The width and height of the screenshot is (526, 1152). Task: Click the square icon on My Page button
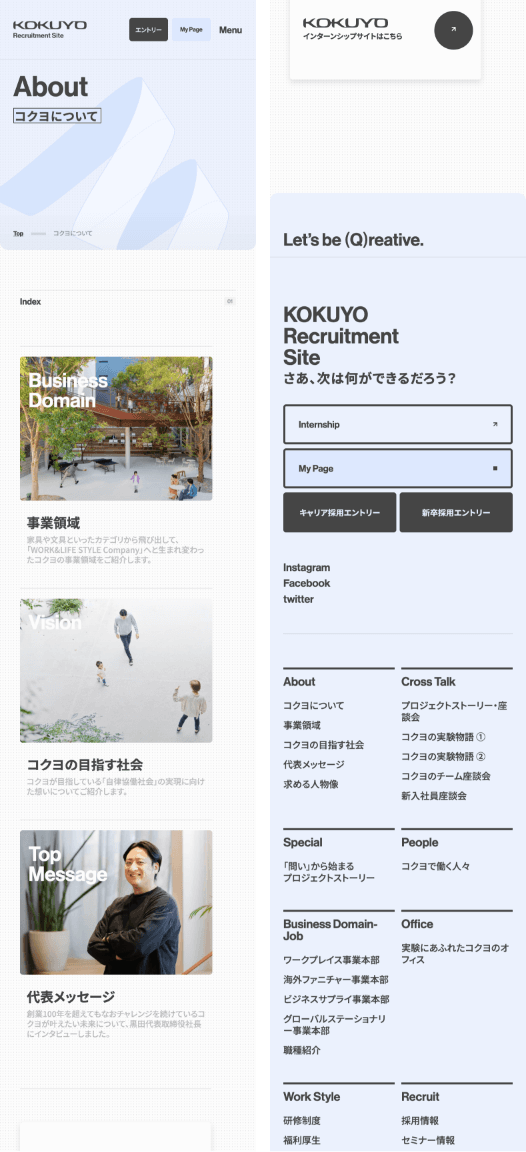click(495, 468)
